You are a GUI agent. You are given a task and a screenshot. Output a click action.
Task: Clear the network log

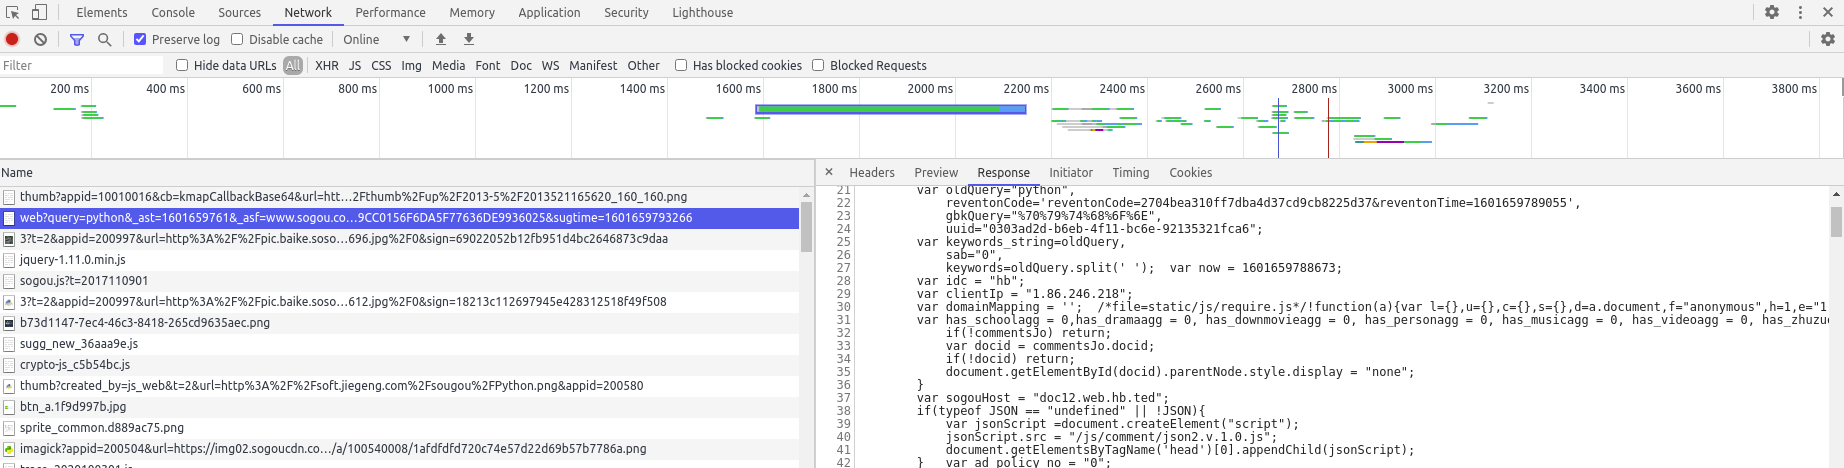pos(40,39)
